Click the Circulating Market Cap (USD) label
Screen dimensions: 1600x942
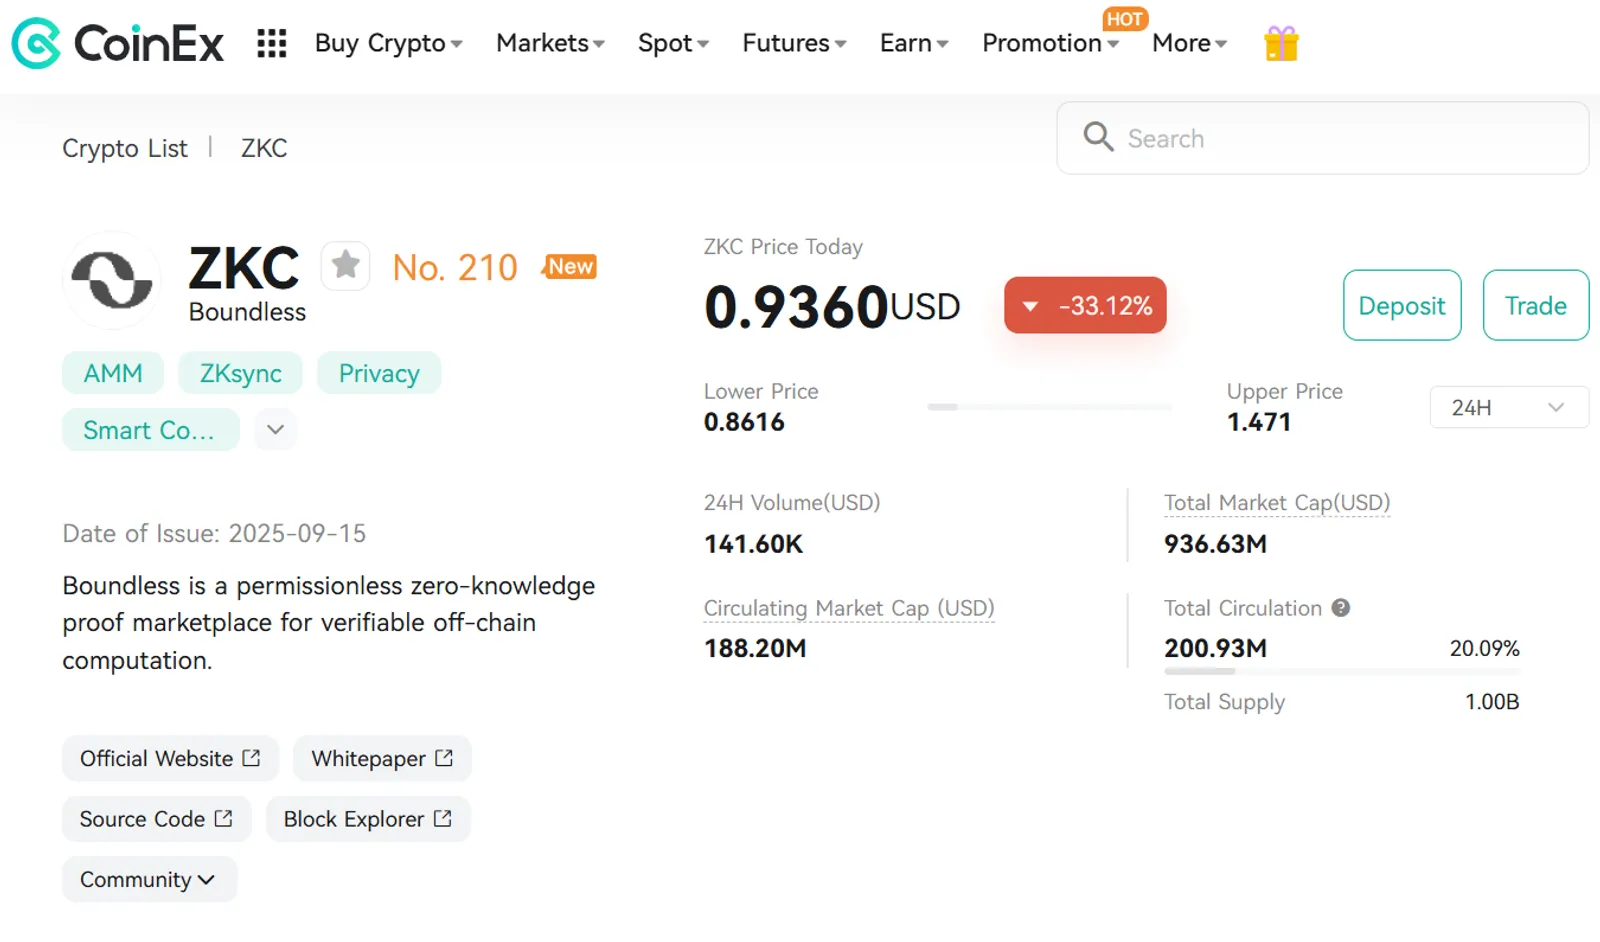click(849, 608)
